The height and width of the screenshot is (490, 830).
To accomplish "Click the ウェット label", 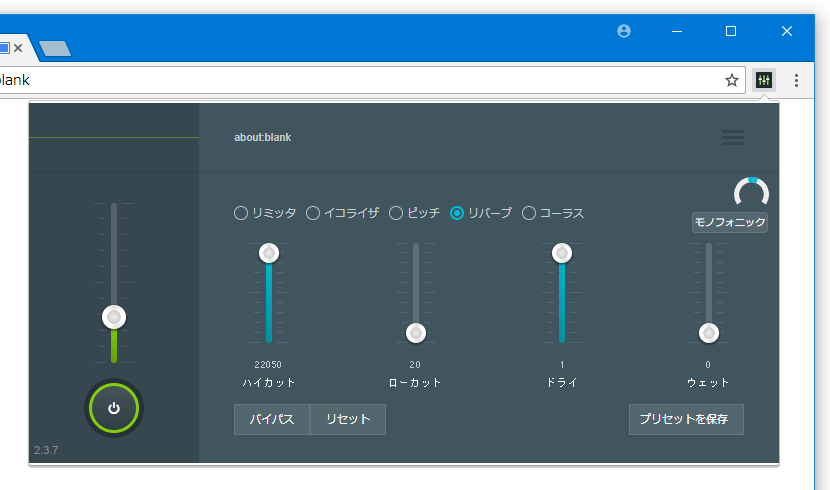I will pos(708,383).
